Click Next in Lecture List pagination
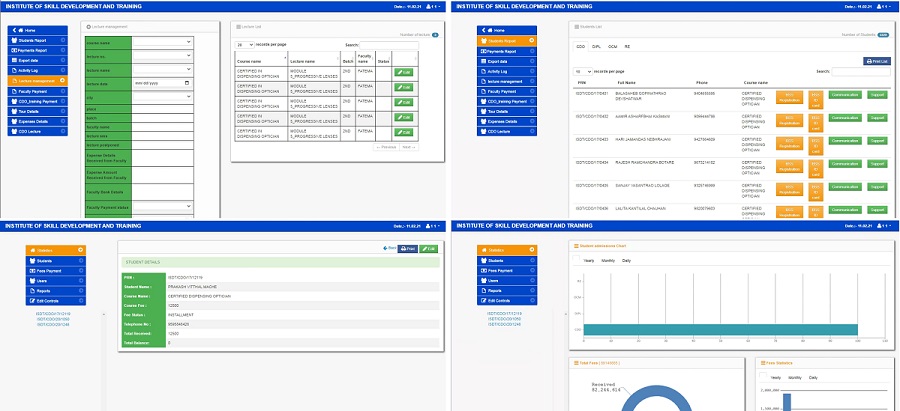The width and height of the screenshot is (900, 411). [409, 147]
